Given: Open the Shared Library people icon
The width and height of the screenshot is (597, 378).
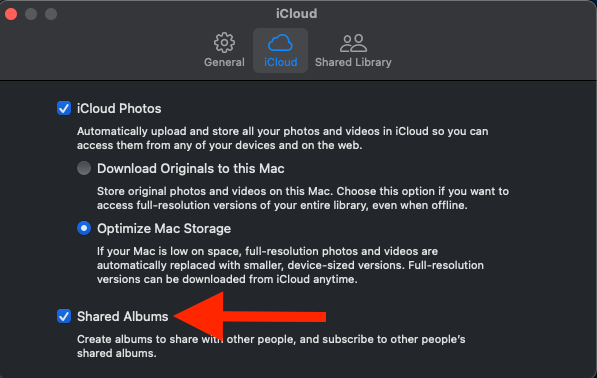Looking at the screenshot, I should (x=353, y=43).
